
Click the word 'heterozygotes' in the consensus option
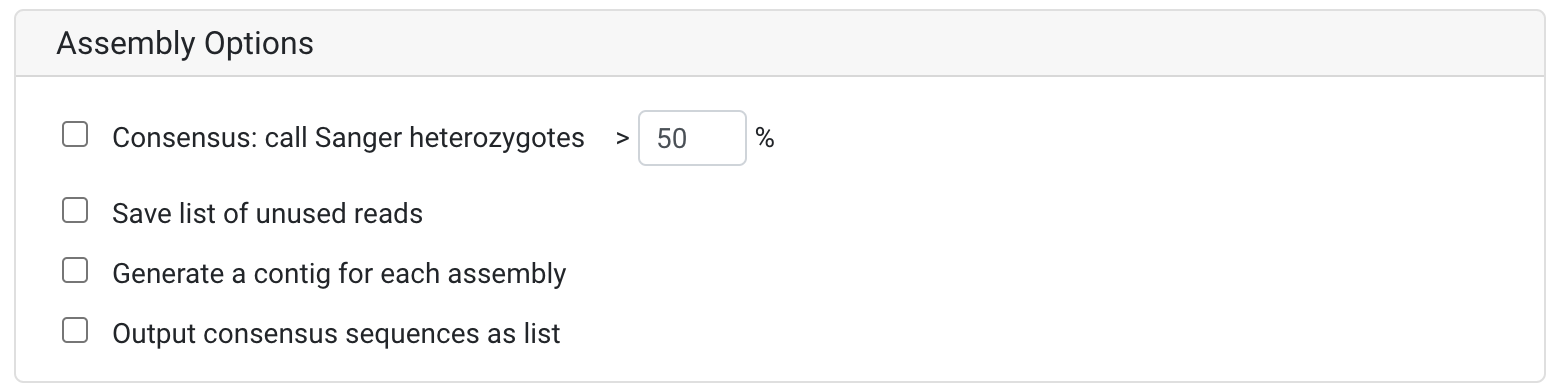(x=497, y=138)
